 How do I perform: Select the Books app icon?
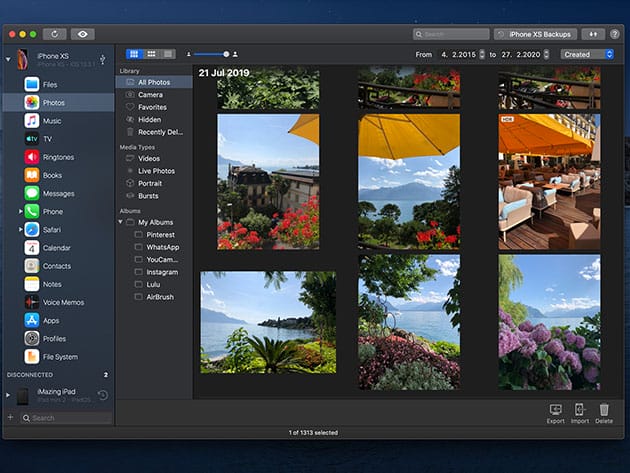click(32, 175)
